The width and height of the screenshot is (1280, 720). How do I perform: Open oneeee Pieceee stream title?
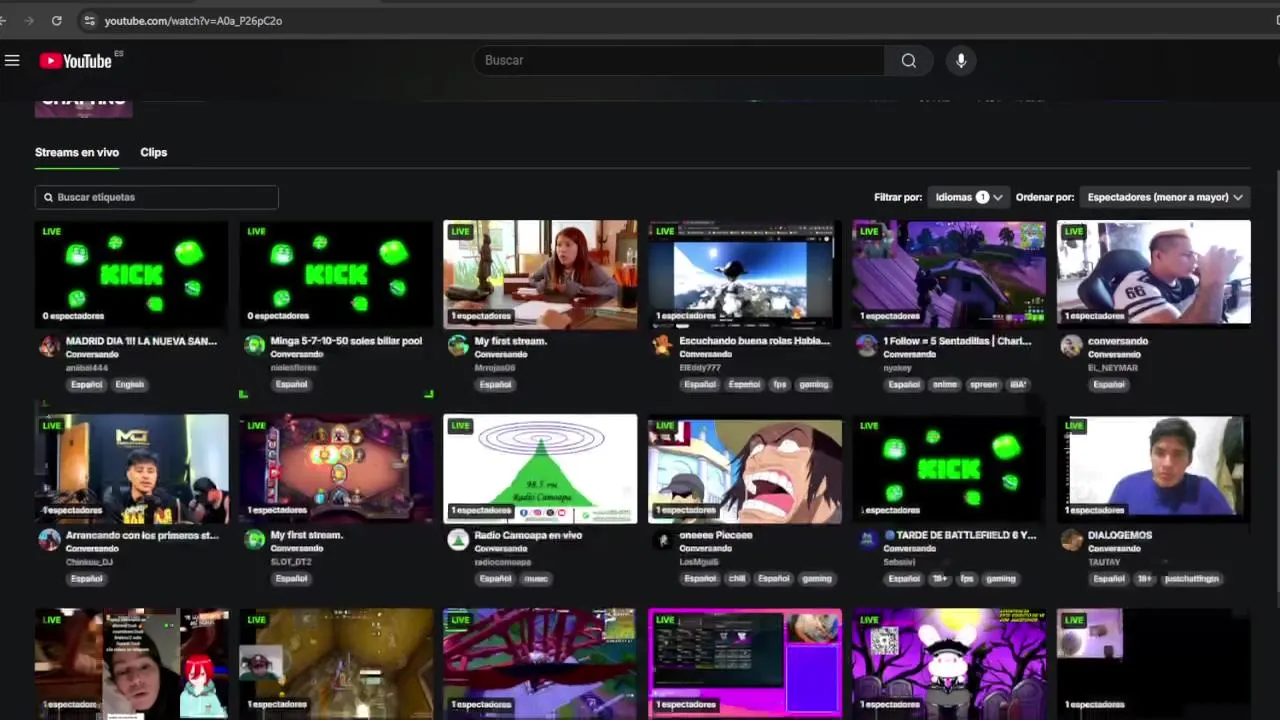pos(716,535)
